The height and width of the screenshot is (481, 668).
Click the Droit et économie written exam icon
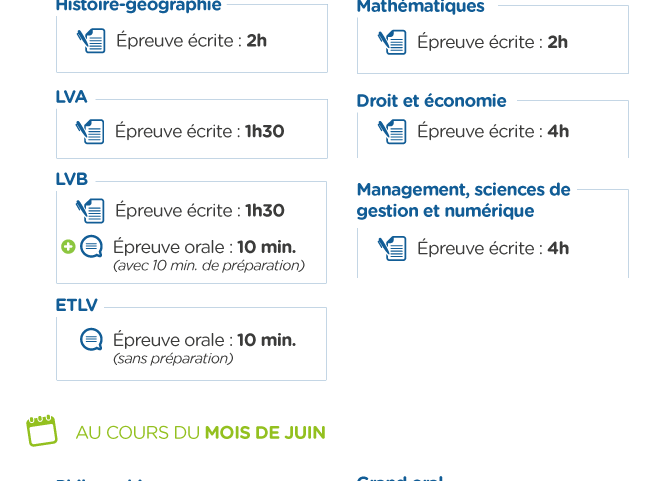point(392,132)
